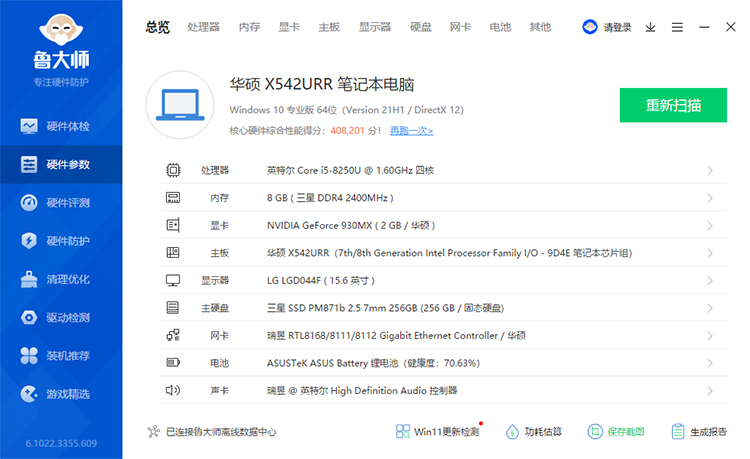Expand the NVIDIA GeForce 930MX row chevron
Image resolution: width=750 pixels, height=459 pixels.
pos(710,226)
